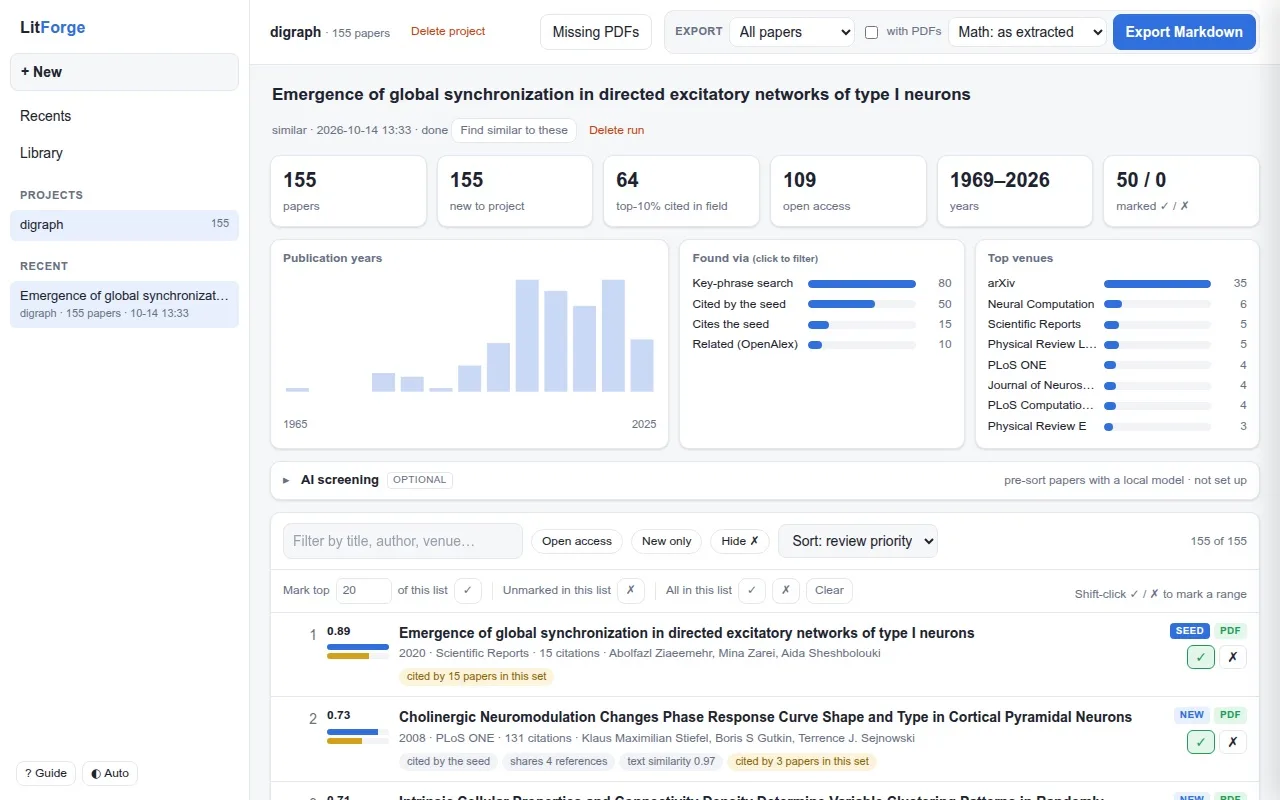Click the 'Mark top' number field showing 20

[x=364, y=590]
